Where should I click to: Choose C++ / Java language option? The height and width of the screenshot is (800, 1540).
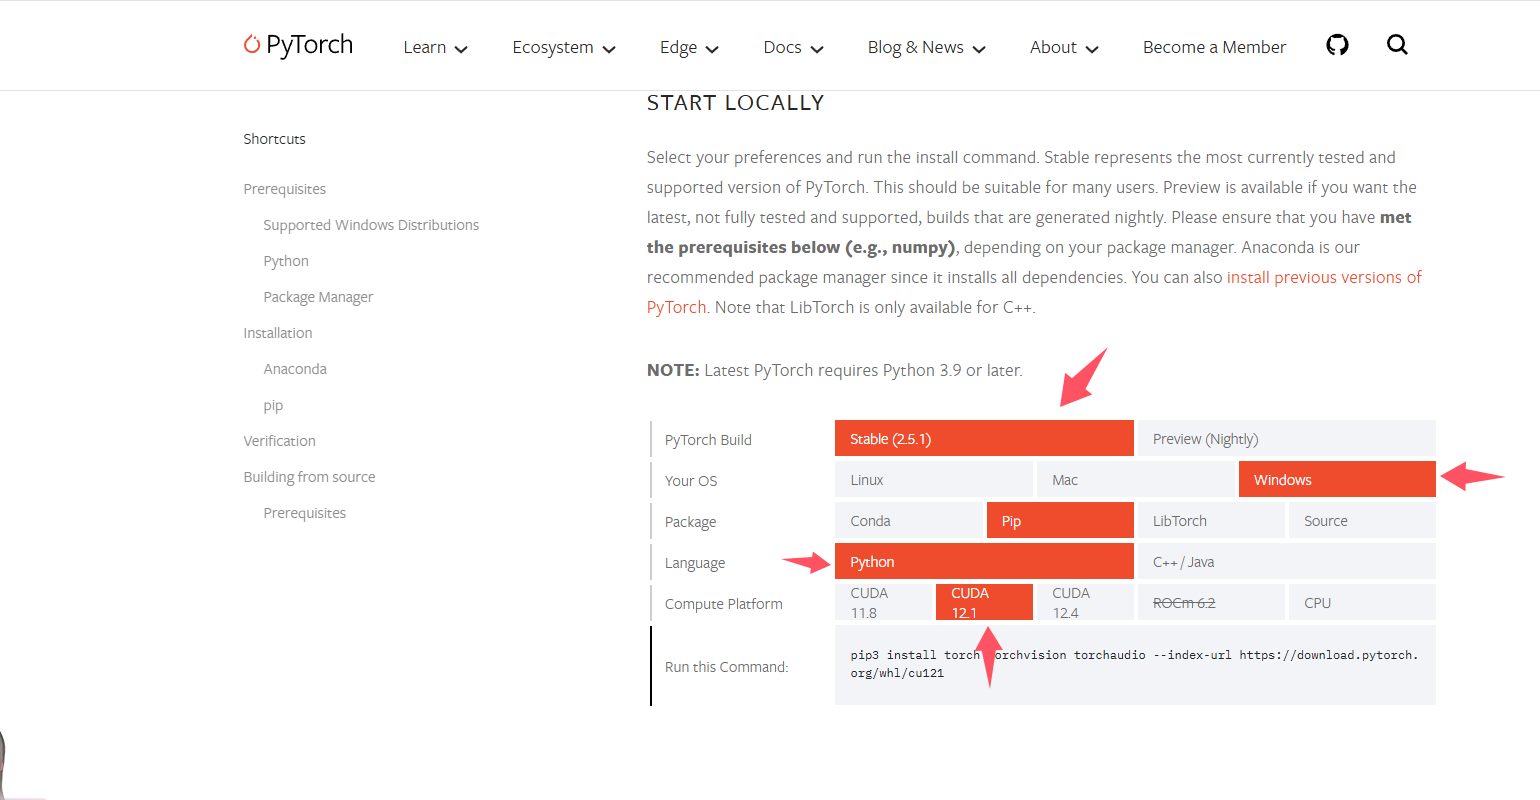[x=1286, y=561]
